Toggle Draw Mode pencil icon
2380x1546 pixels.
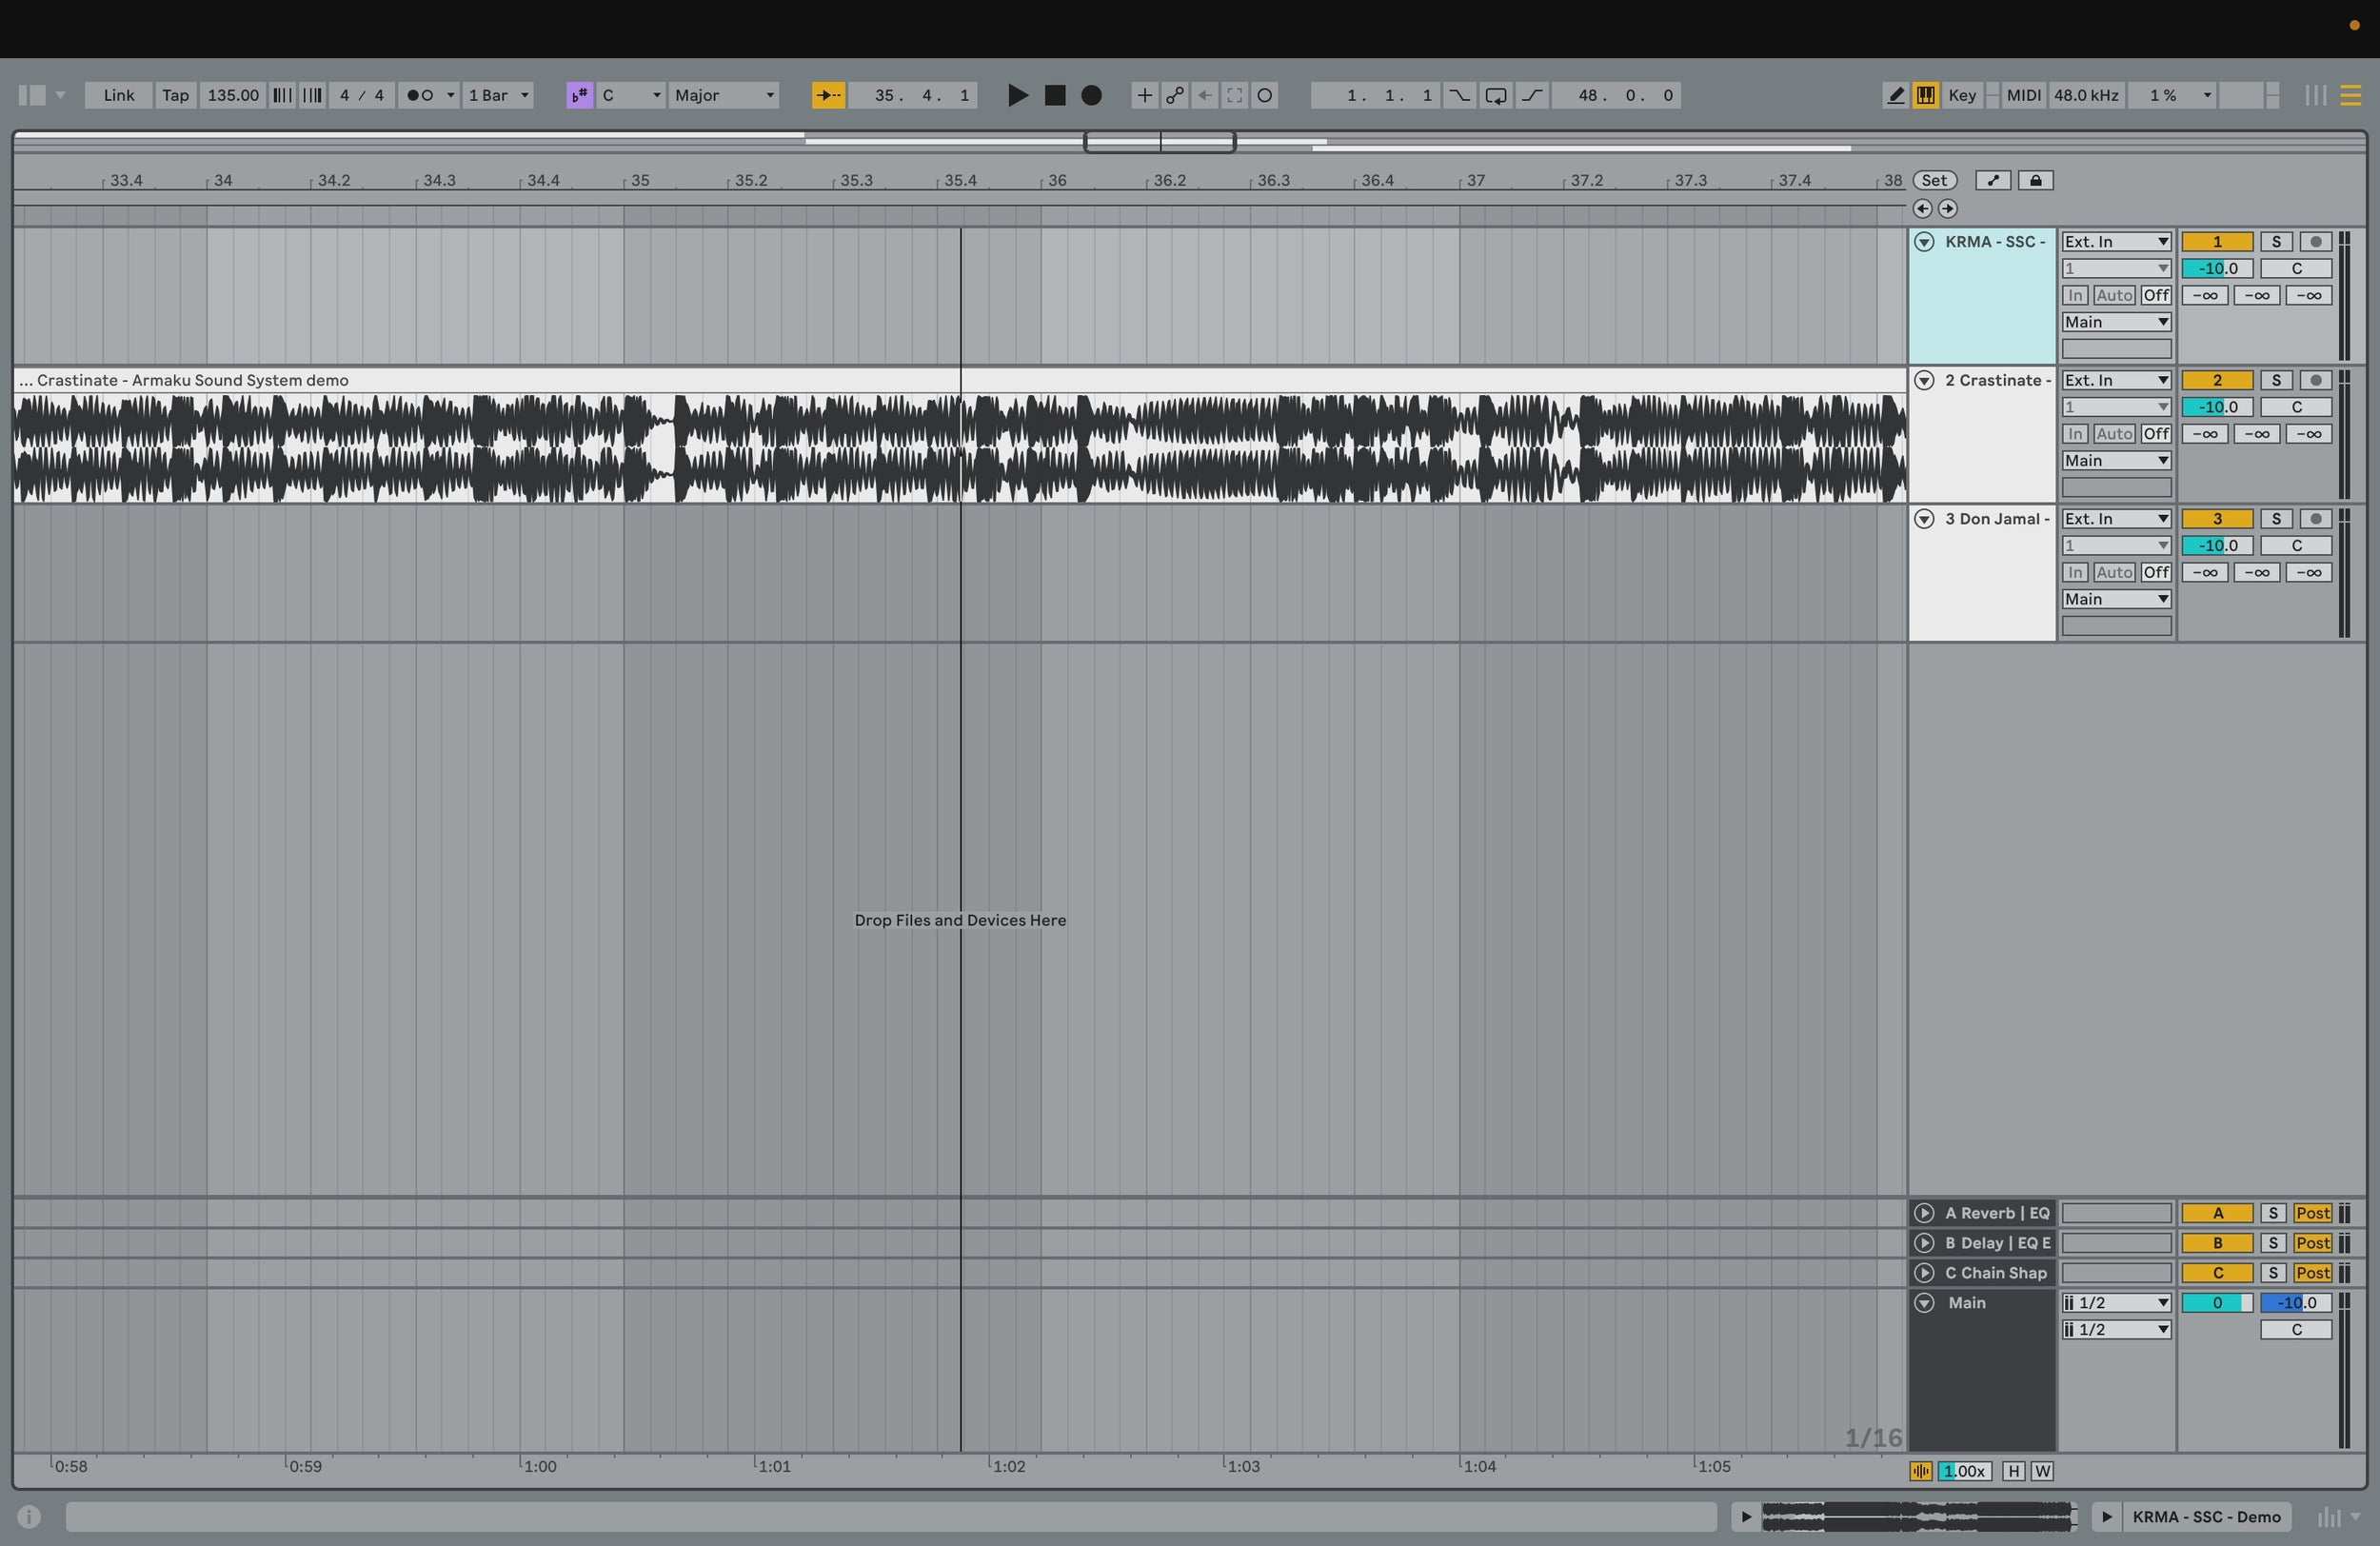1894,95
